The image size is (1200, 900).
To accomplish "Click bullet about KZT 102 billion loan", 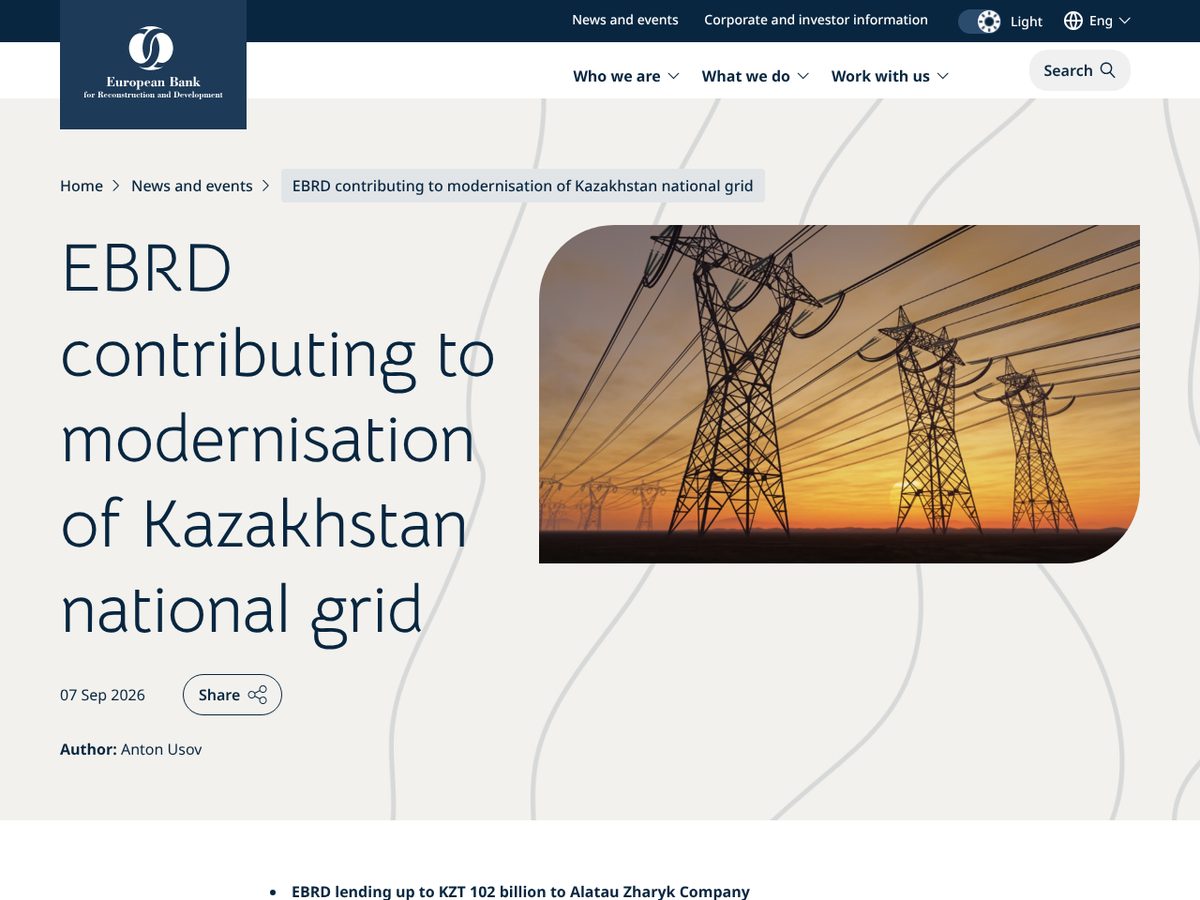I will click(520, 891).
